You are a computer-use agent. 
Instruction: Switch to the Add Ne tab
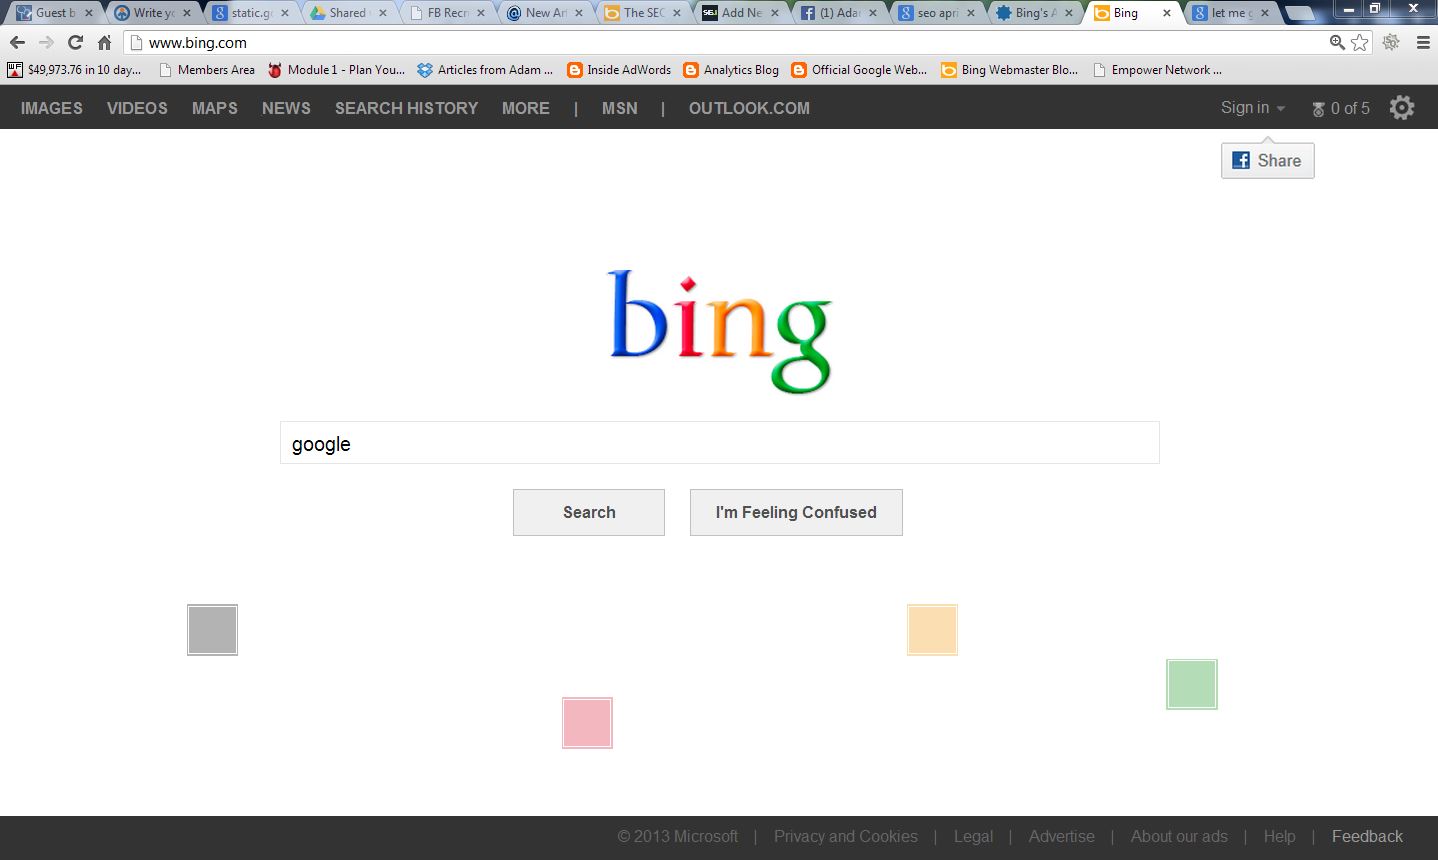[740, 13]
